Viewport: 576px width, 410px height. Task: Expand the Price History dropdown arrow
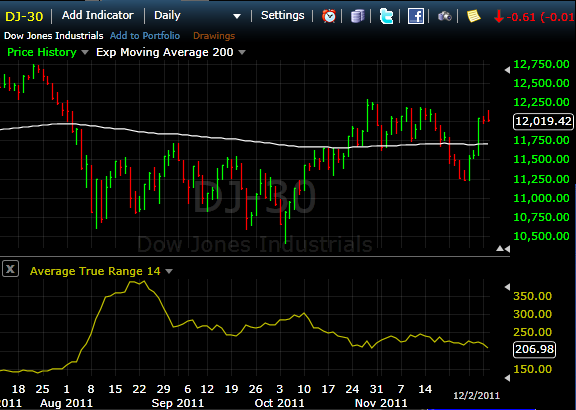click(x=85, y=53)
